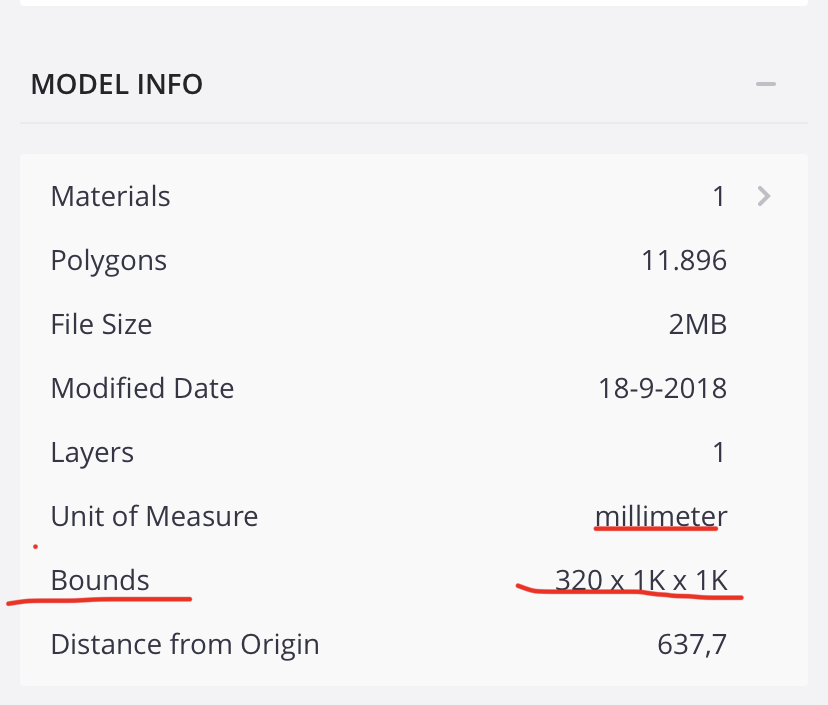Screen dimensions: 828x705
Task: Select the bounds value 320 x 1K x 1K
Action: pyautogui.click(x=641, y=580)
